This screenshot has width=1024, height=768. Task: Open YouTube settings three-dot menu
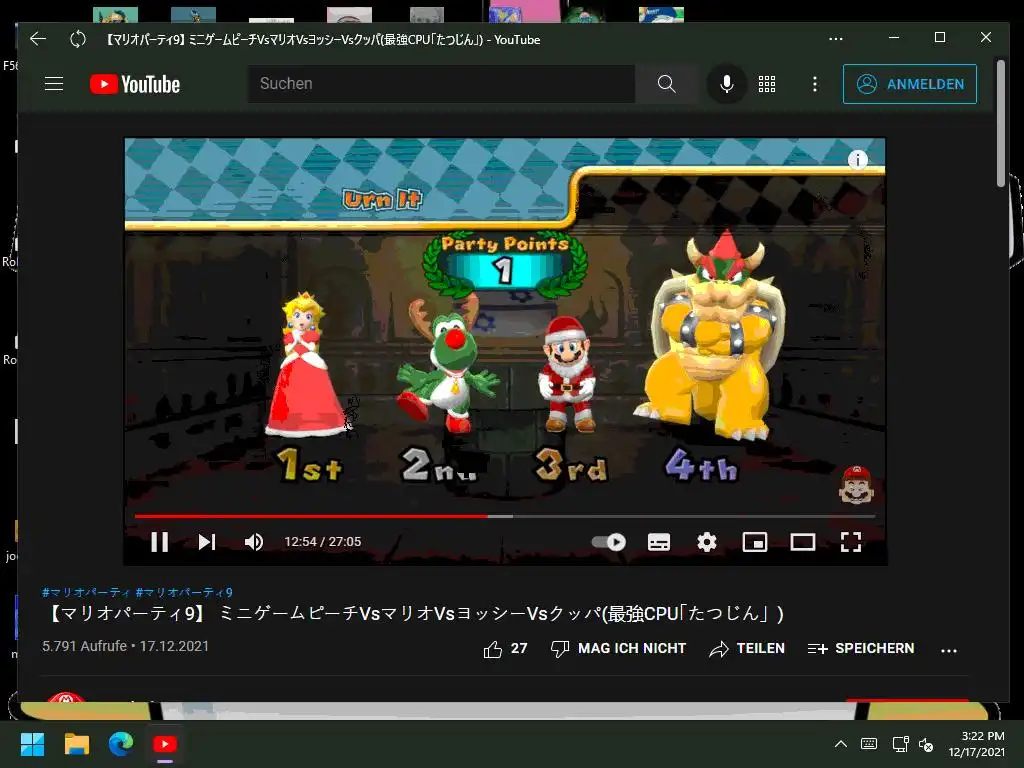pos(814,84)
